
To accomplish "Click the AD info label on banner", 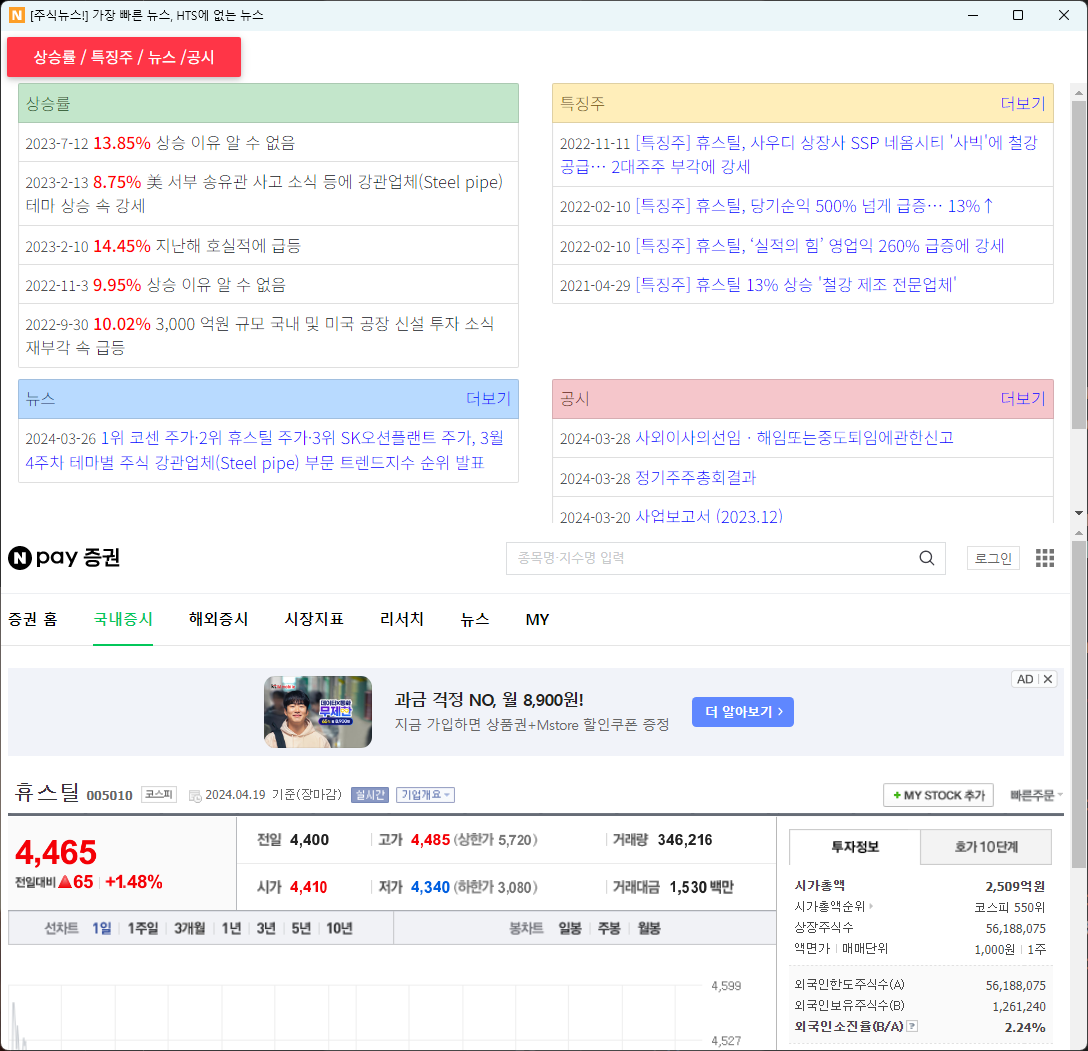I will coord(1025,679).
